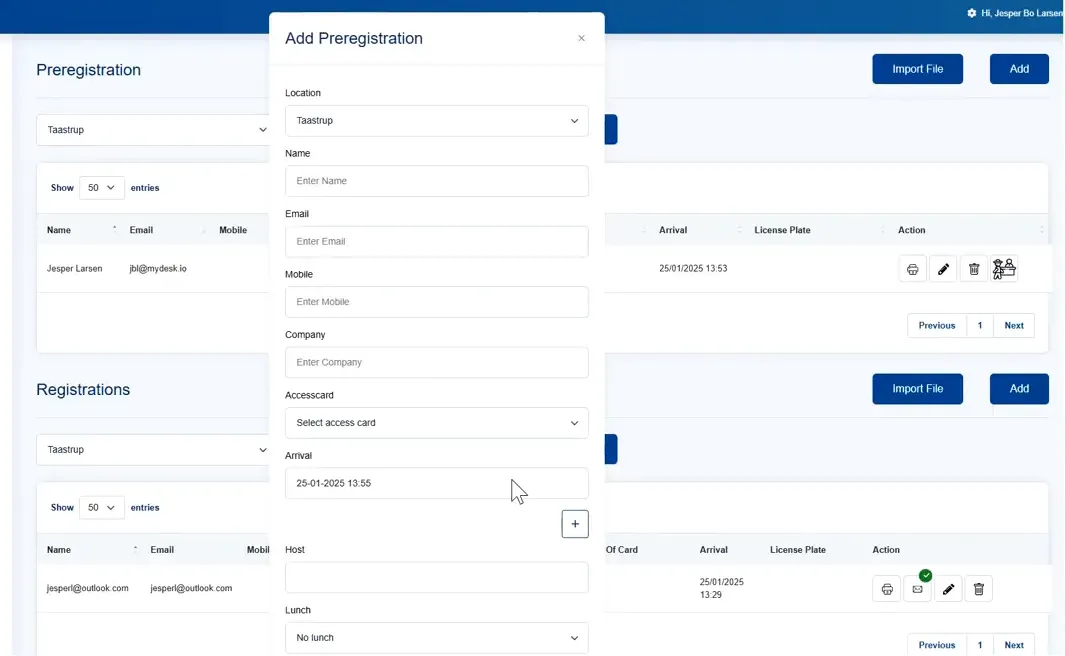The height and width of the screenshot is (656, 1065).
Task: Go to Previous page in Registrations
Action: pos(937,645)
